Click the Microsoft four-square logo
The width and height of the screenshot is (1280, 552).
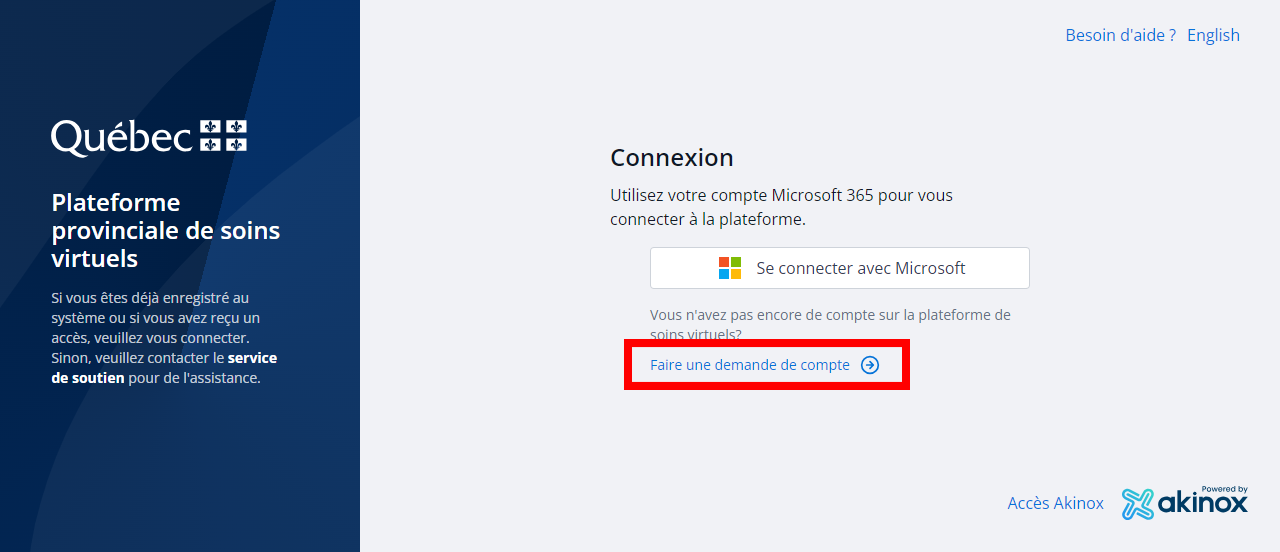(x=730, y=268)
